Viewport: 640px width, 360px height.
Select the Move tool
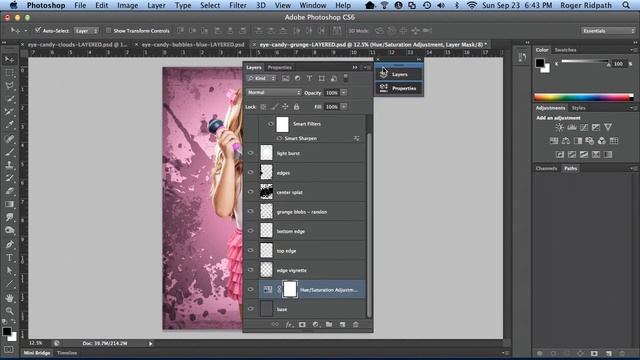click(9, 60)
